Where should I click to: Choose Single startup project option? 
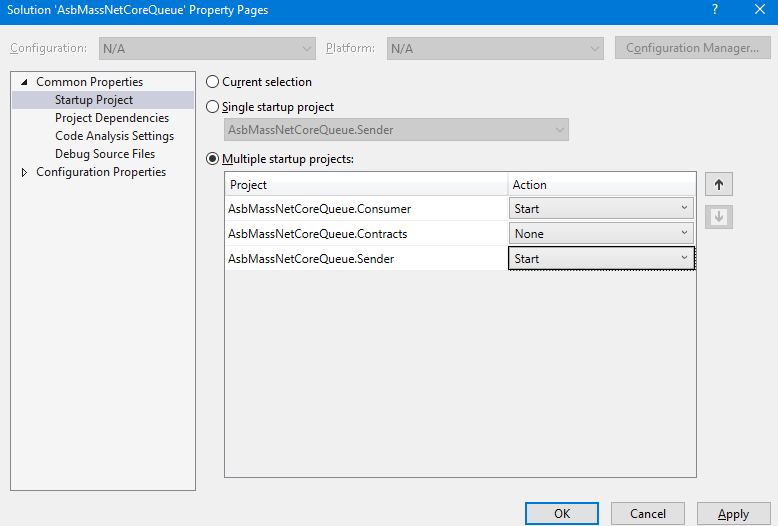(212, 107)
